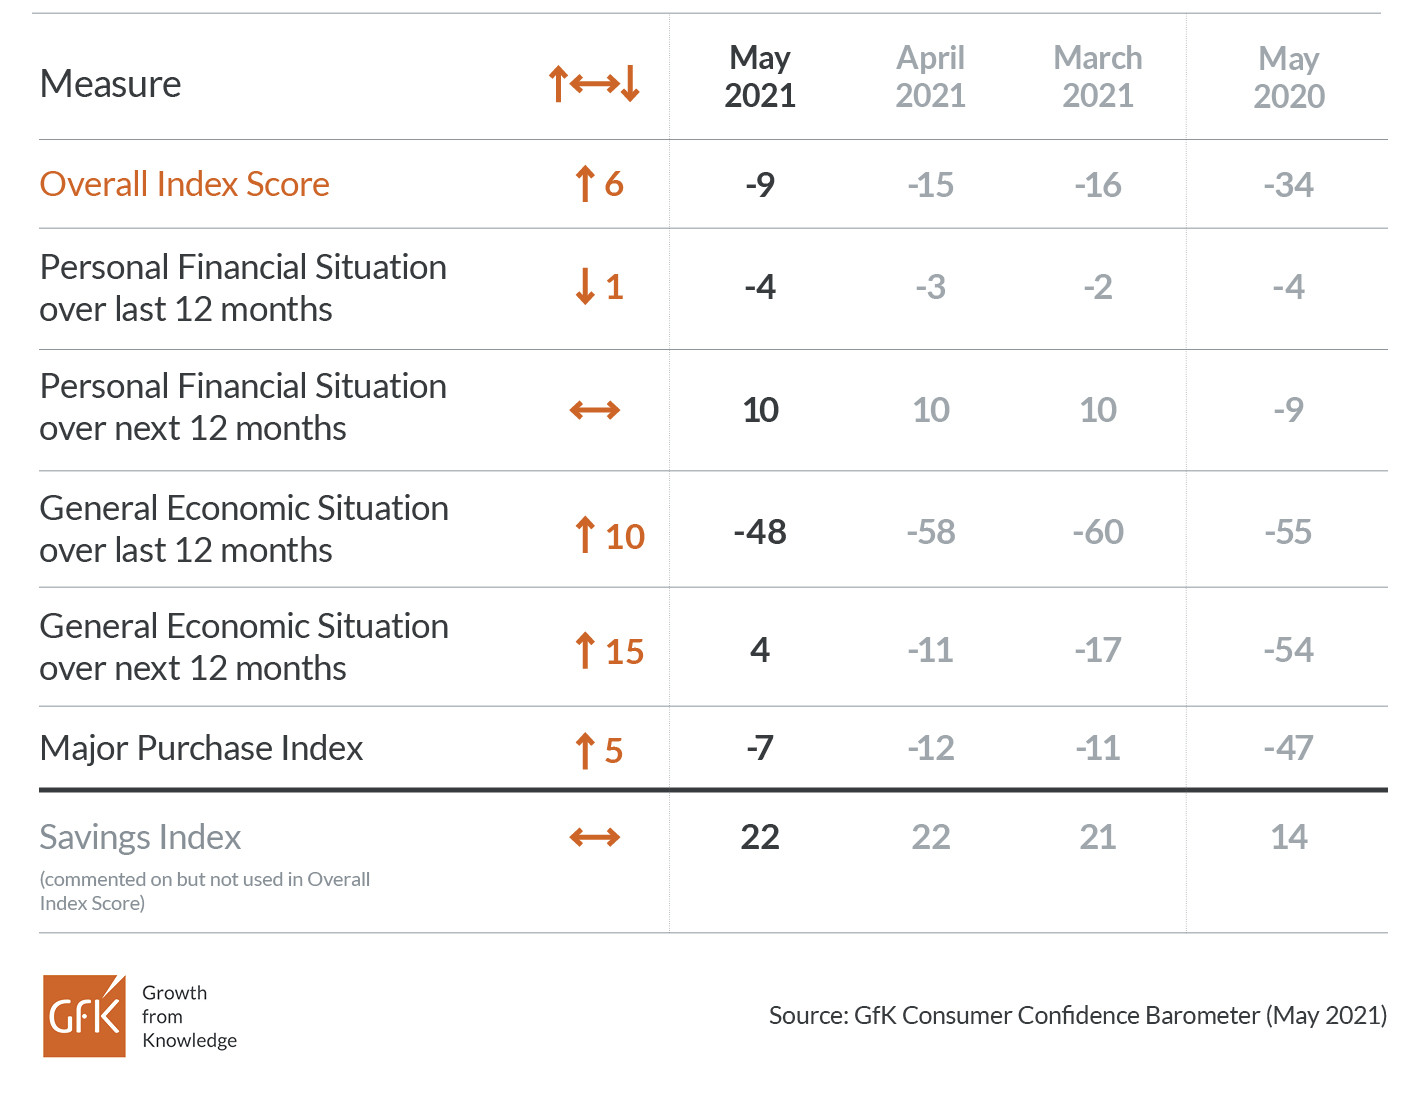Select the May 2021 column header
The image size is (1417, 1106).
click(760, 77)
